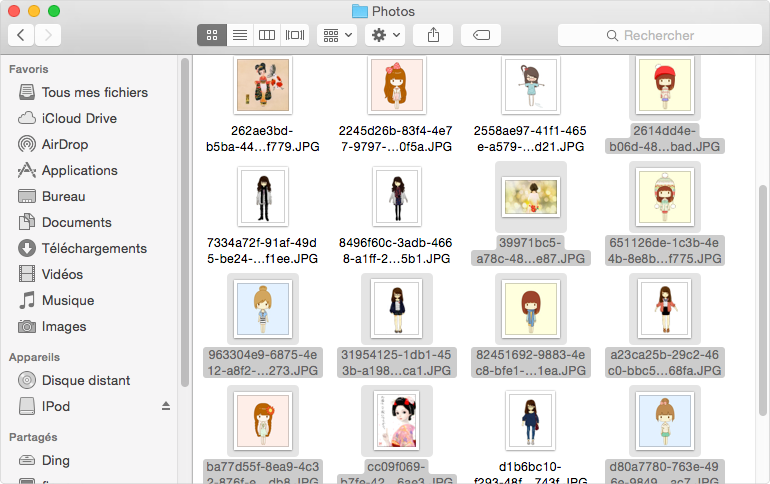Select thumbnail of 7334a72f-91af-49d...f1ee.JPG
The width and height of the screenshot is (770, 484).
(263, 196)
